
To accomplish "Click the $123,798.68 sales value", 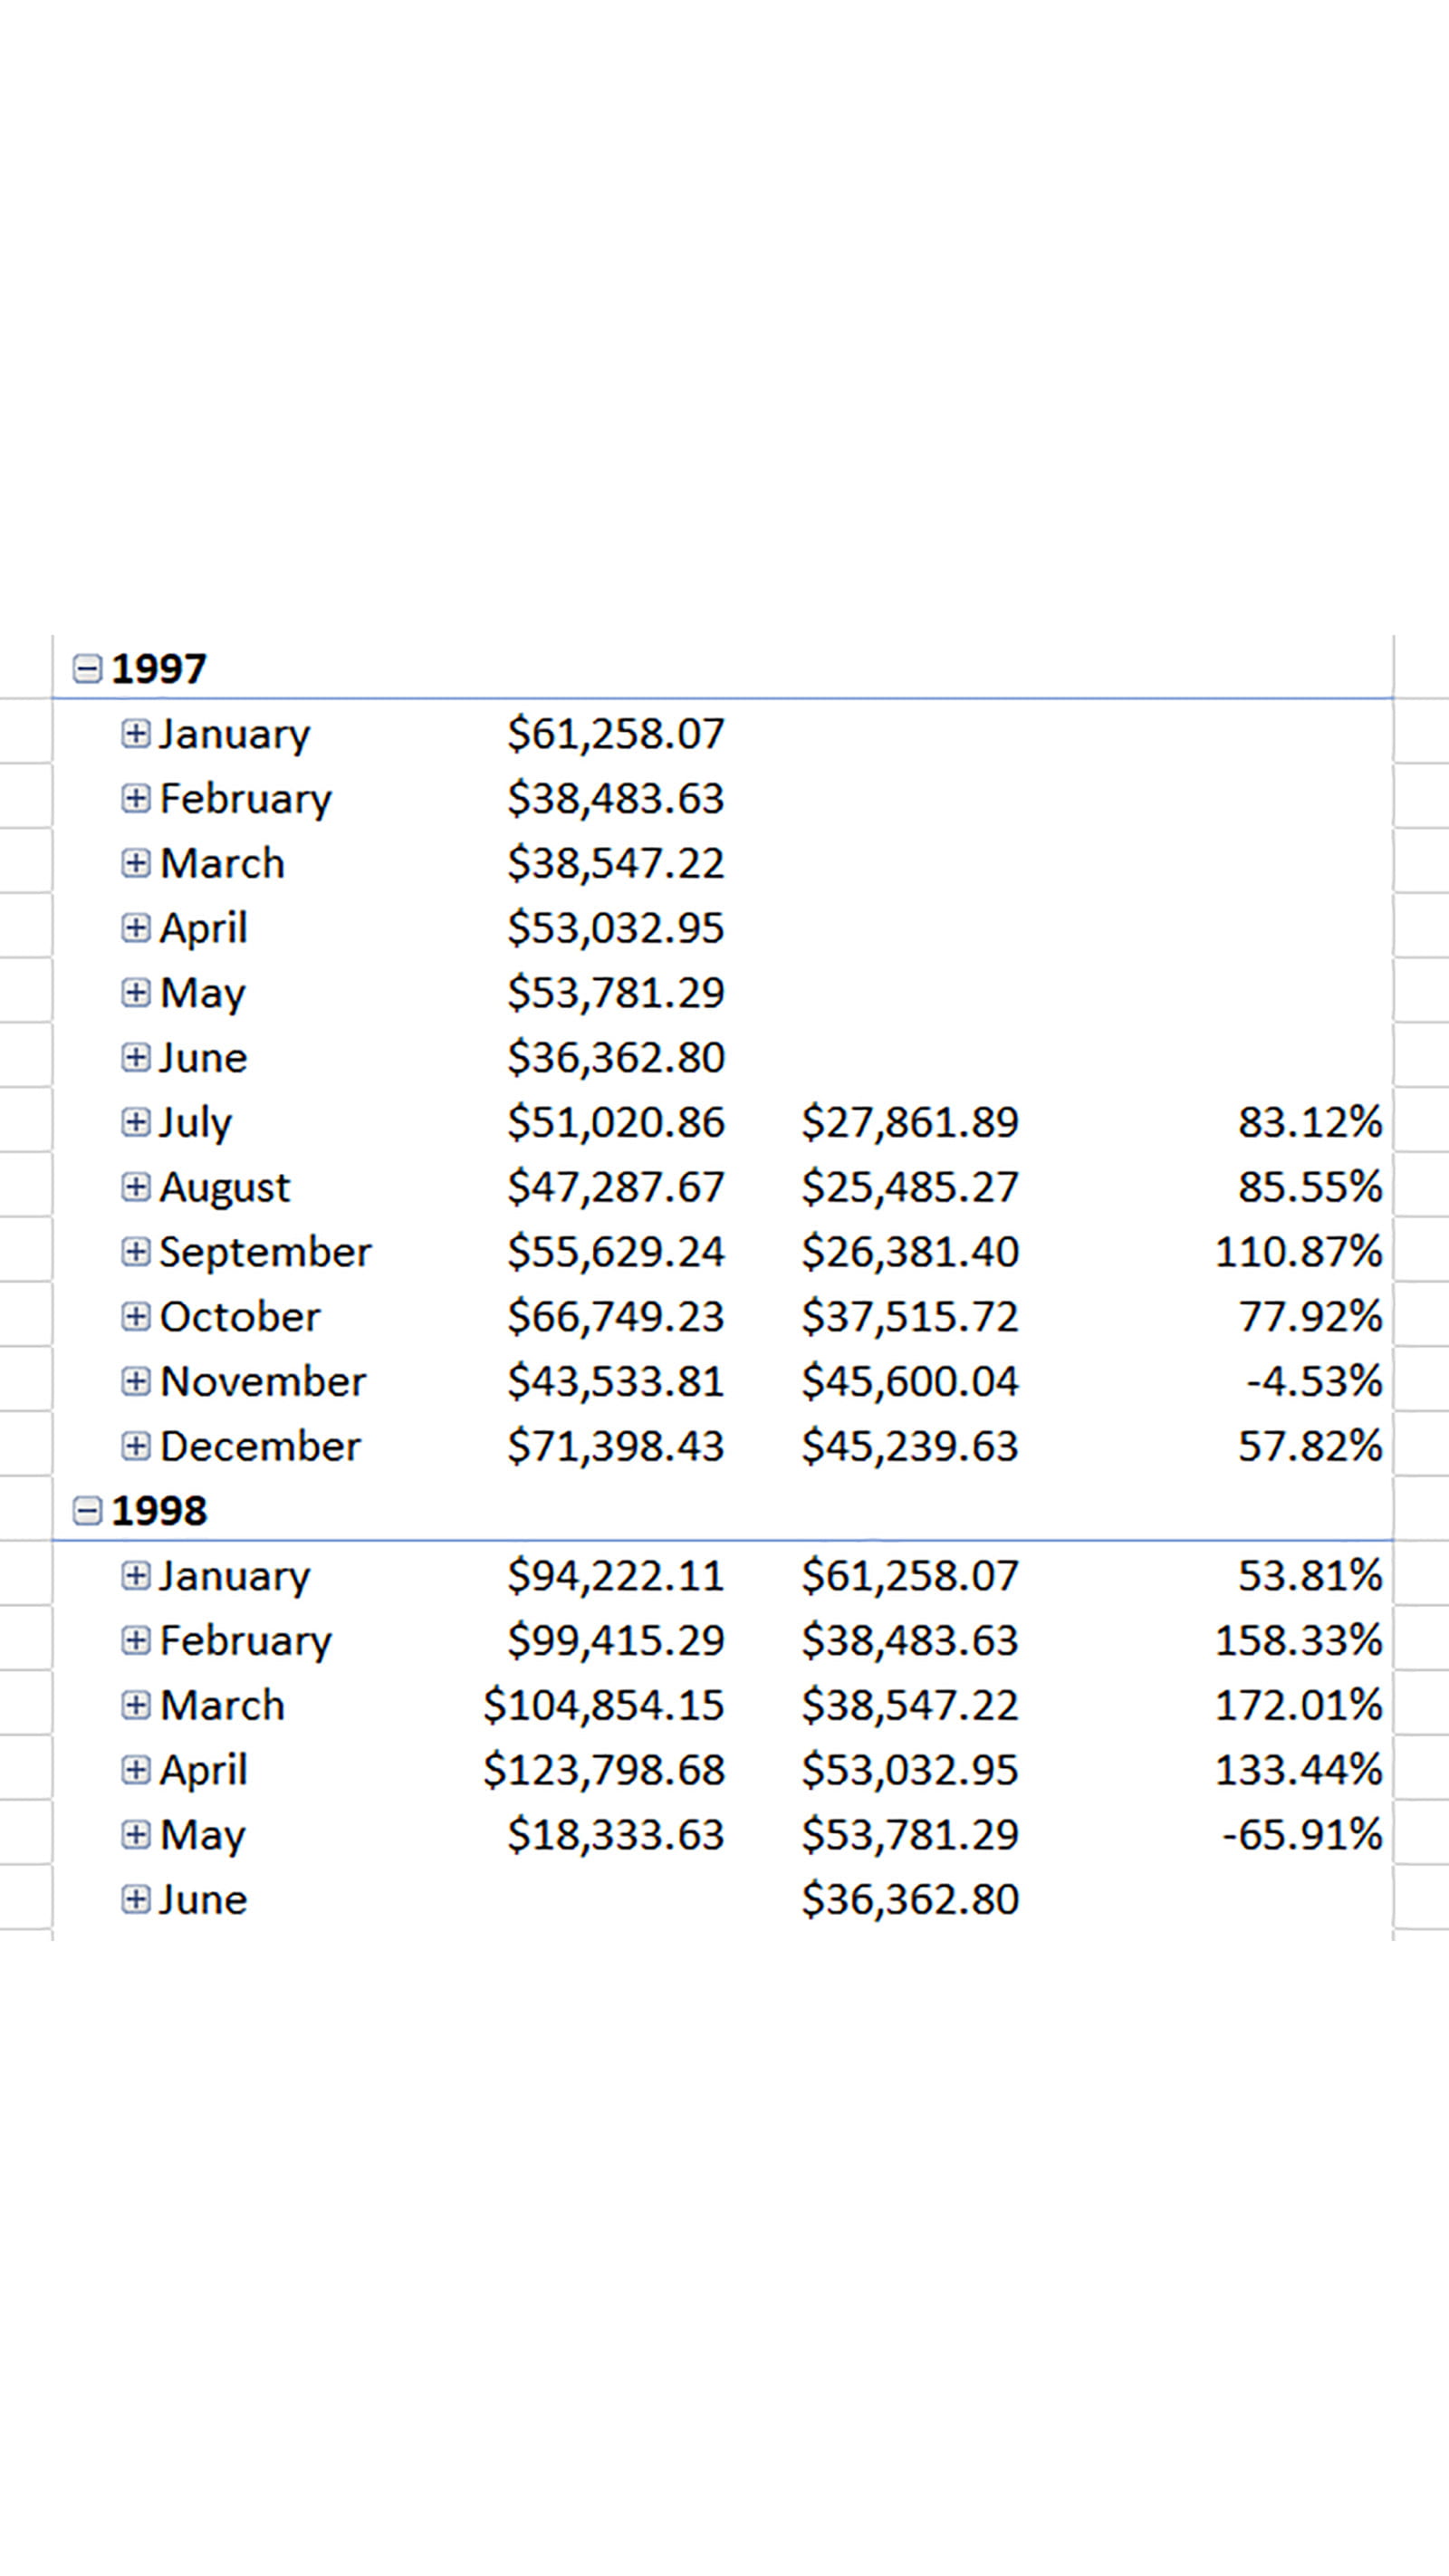I will pyautogui.click(x=603, y=1770).
